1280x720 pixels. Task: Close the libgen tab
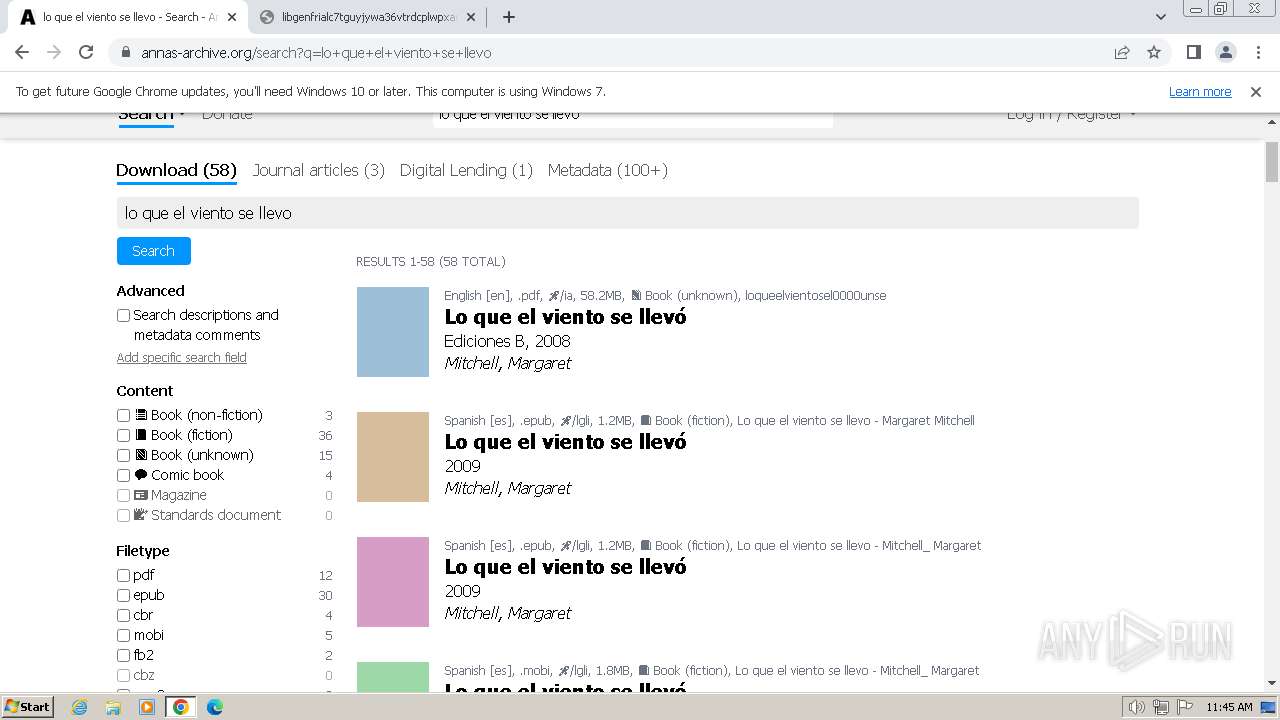471,17
